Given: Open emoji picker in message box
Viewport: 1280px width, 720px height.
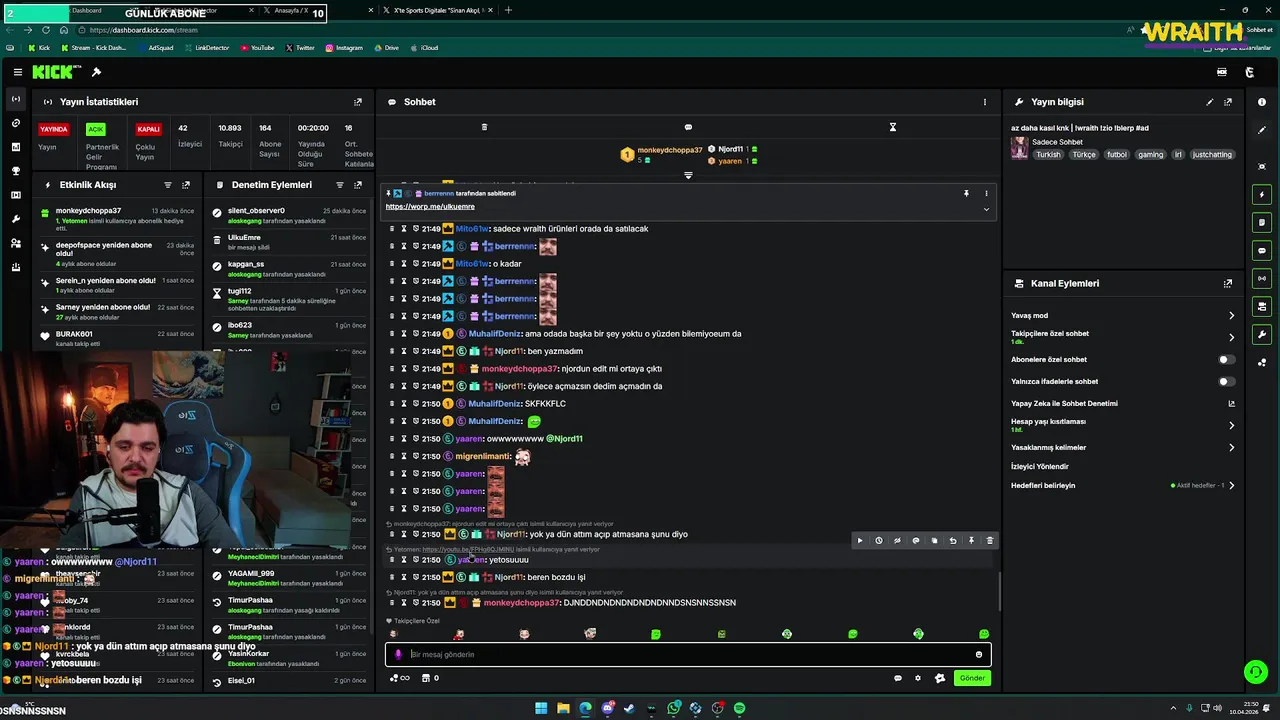Looking at the screenshot, I should click(x=979, y=654).
